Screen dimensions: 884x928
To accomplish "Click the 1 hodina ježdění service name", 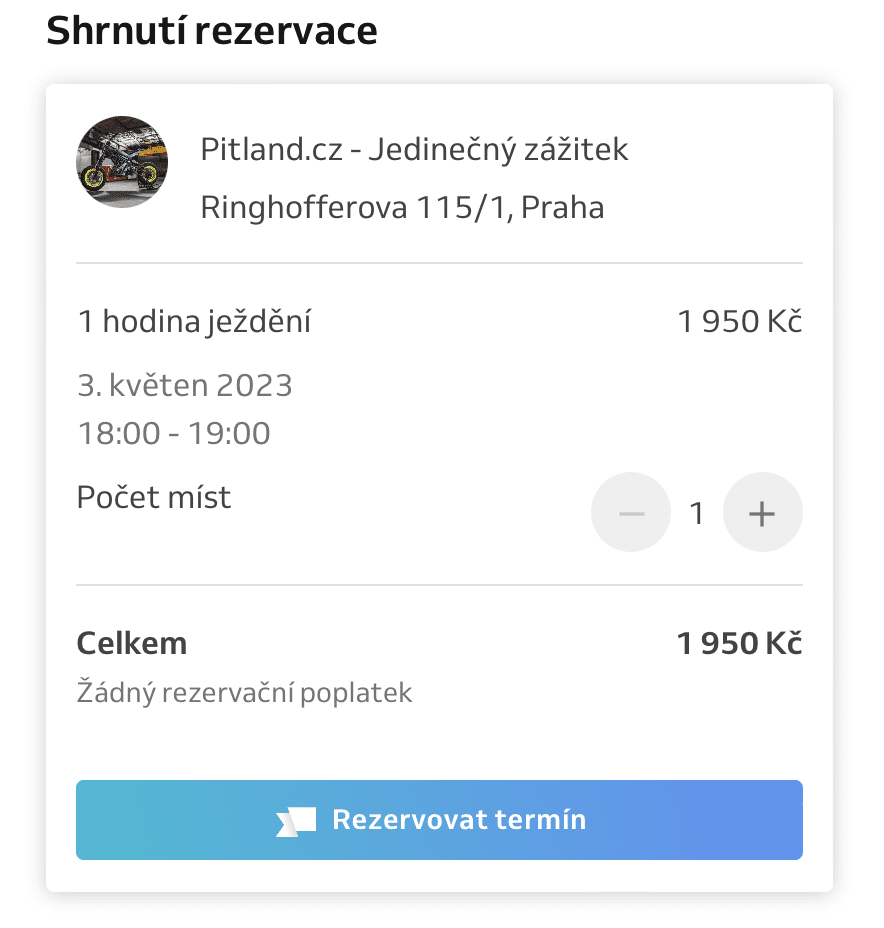I will [x=194, y=322].
